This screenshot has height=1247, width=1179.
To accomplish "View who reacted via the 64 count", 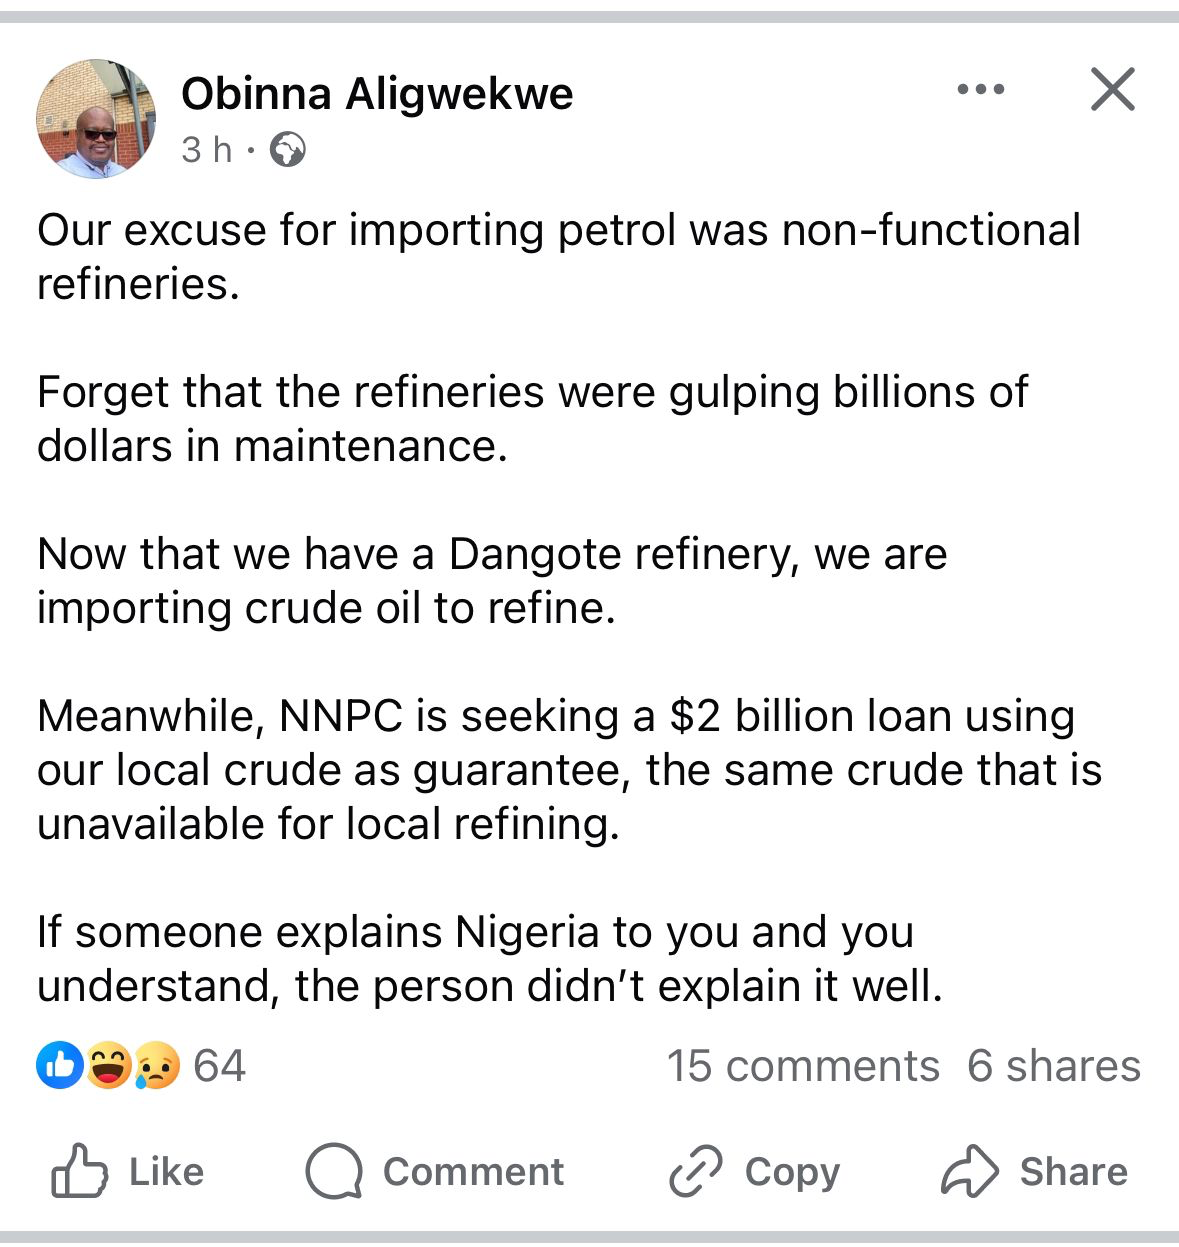I will 219,1066.
